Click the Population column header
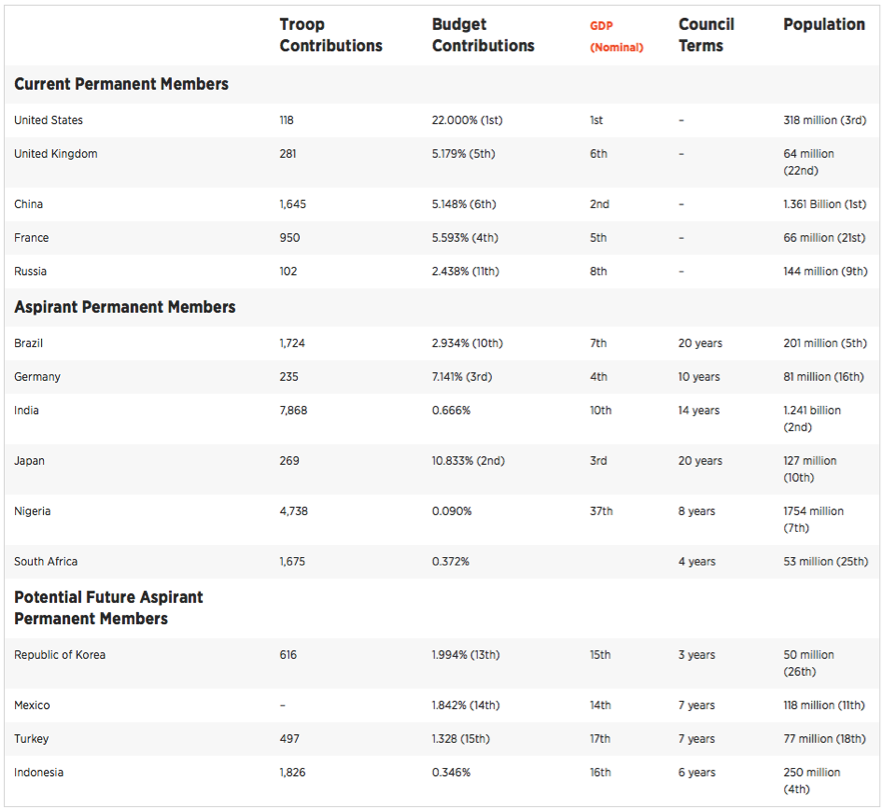 pos(824,25)
